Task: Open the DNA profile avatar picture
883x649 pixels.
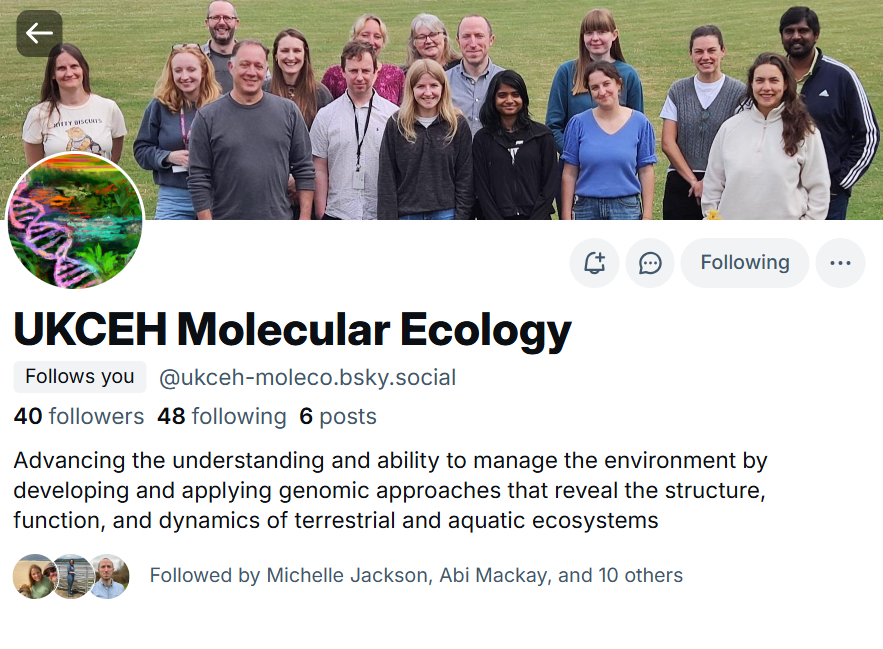Action: tap(75, 222)
